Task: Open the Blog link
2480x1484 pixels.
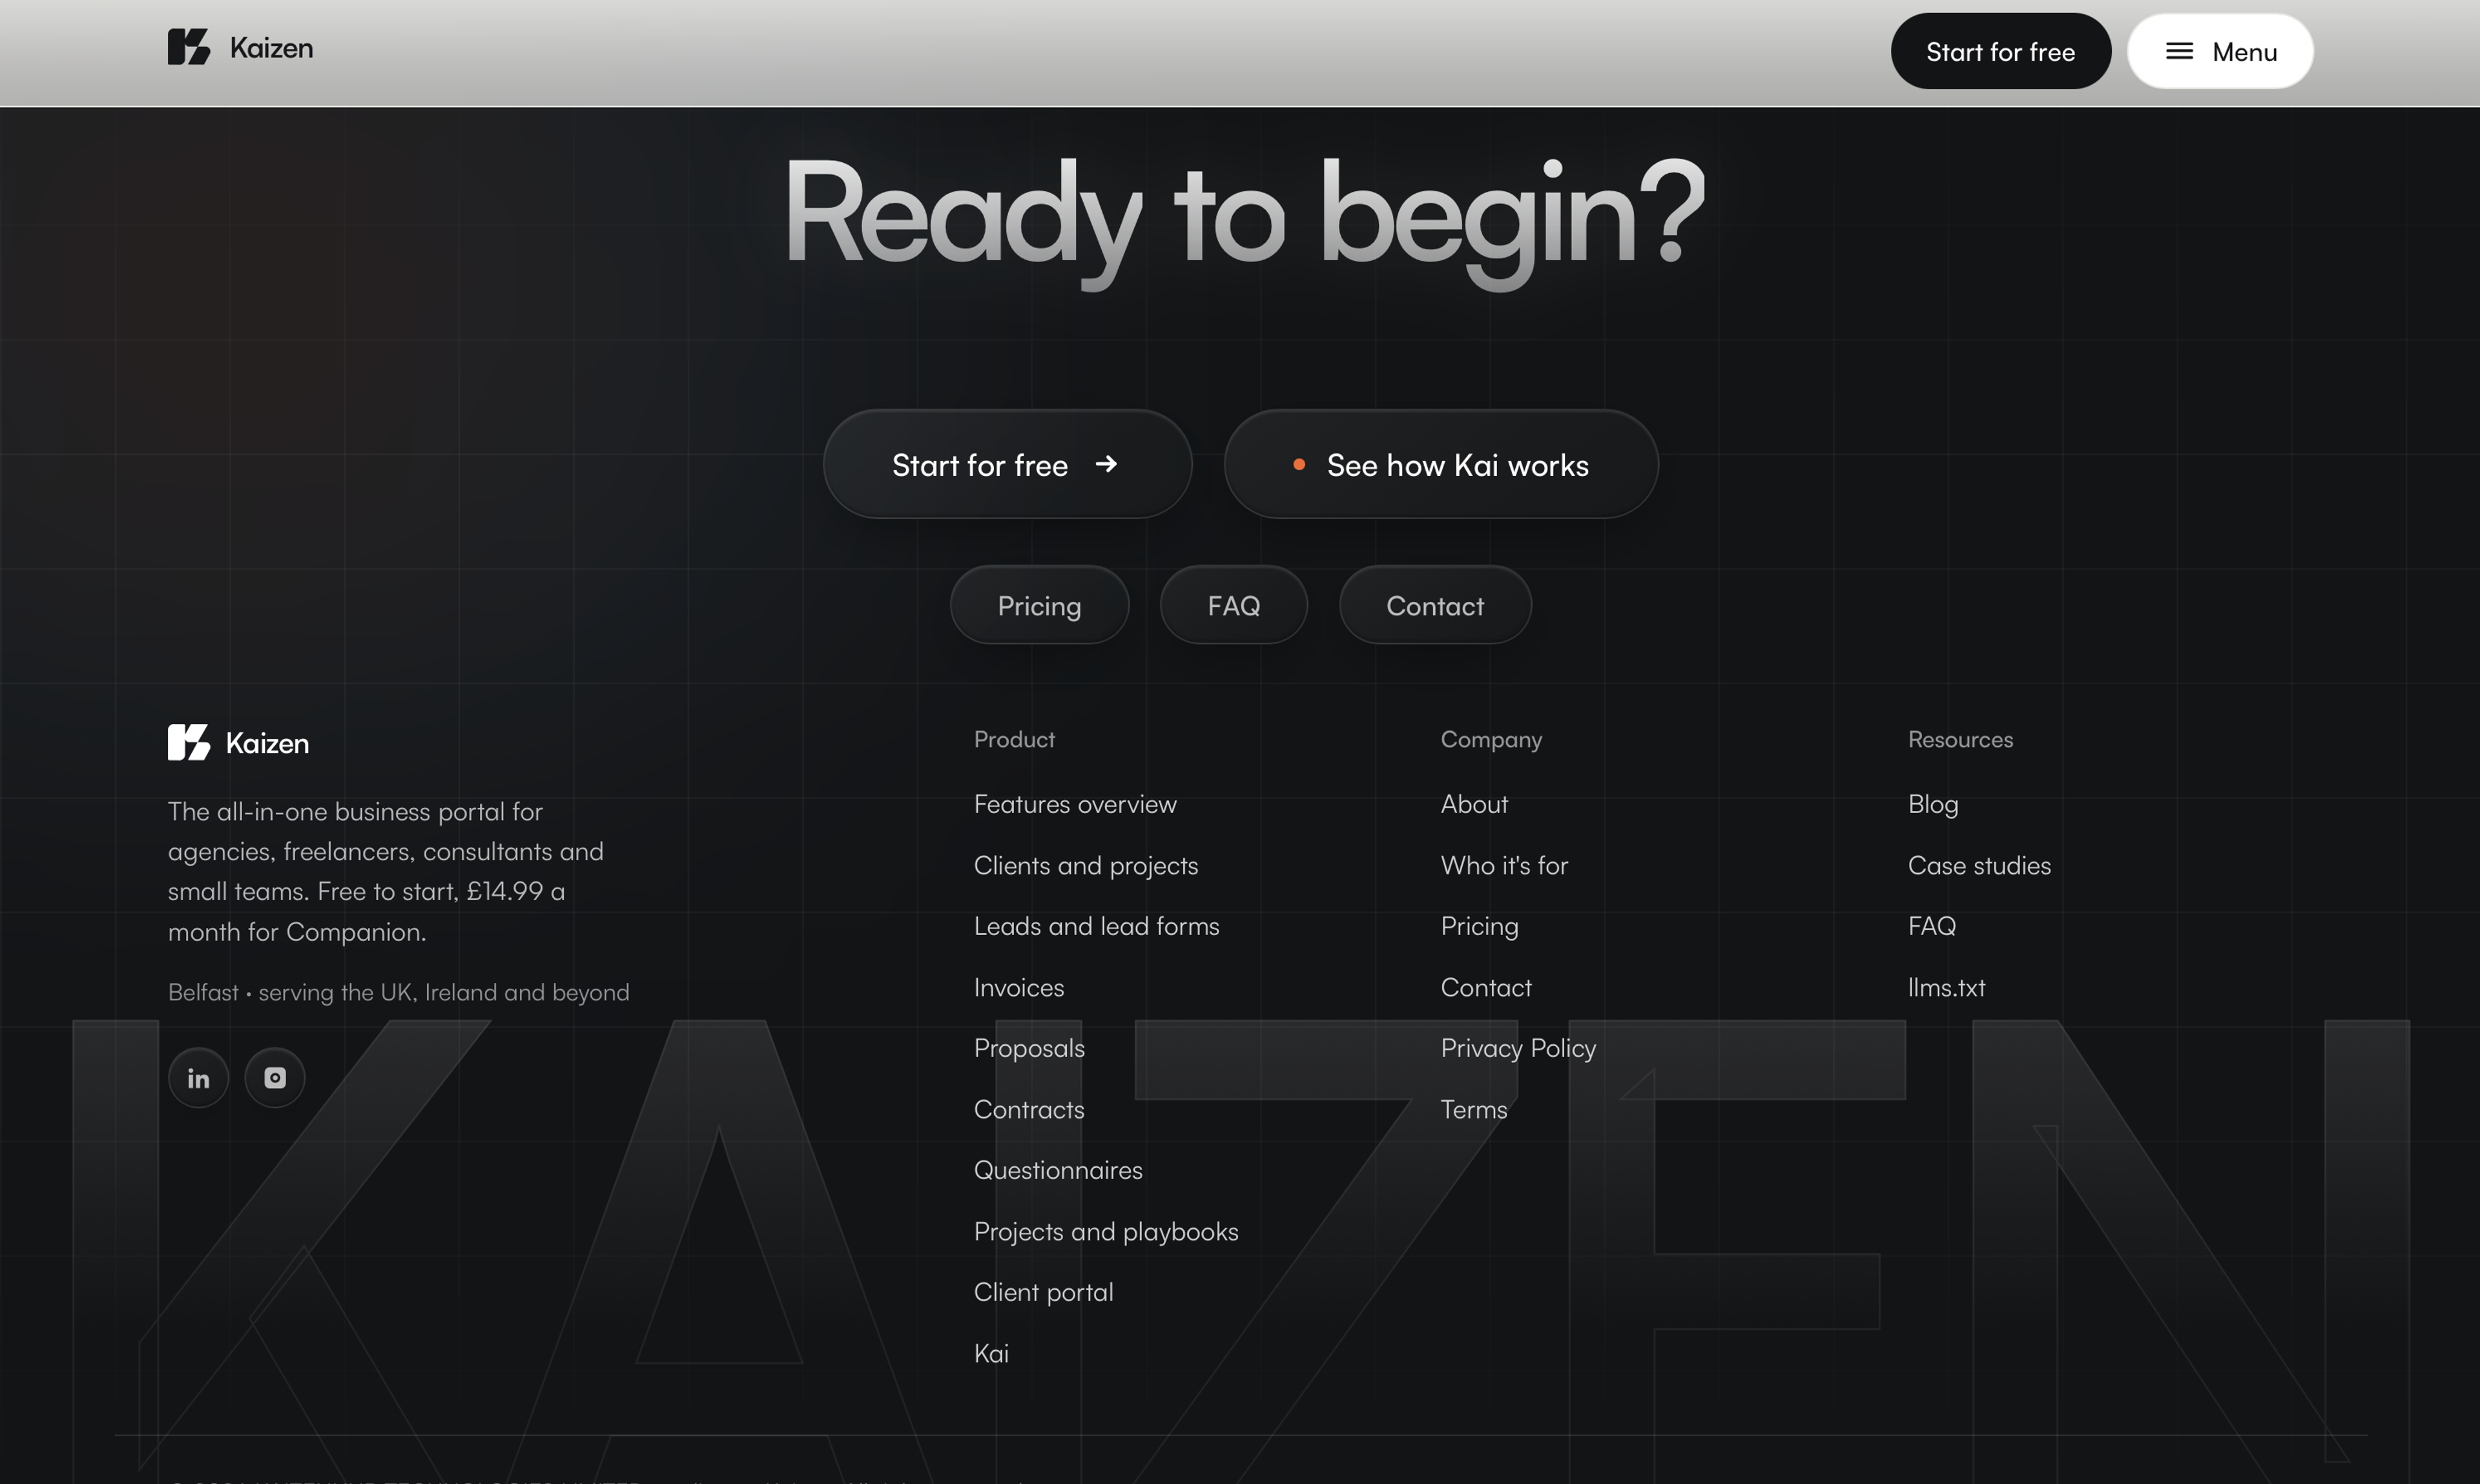Action: (x=1933, y=804)
